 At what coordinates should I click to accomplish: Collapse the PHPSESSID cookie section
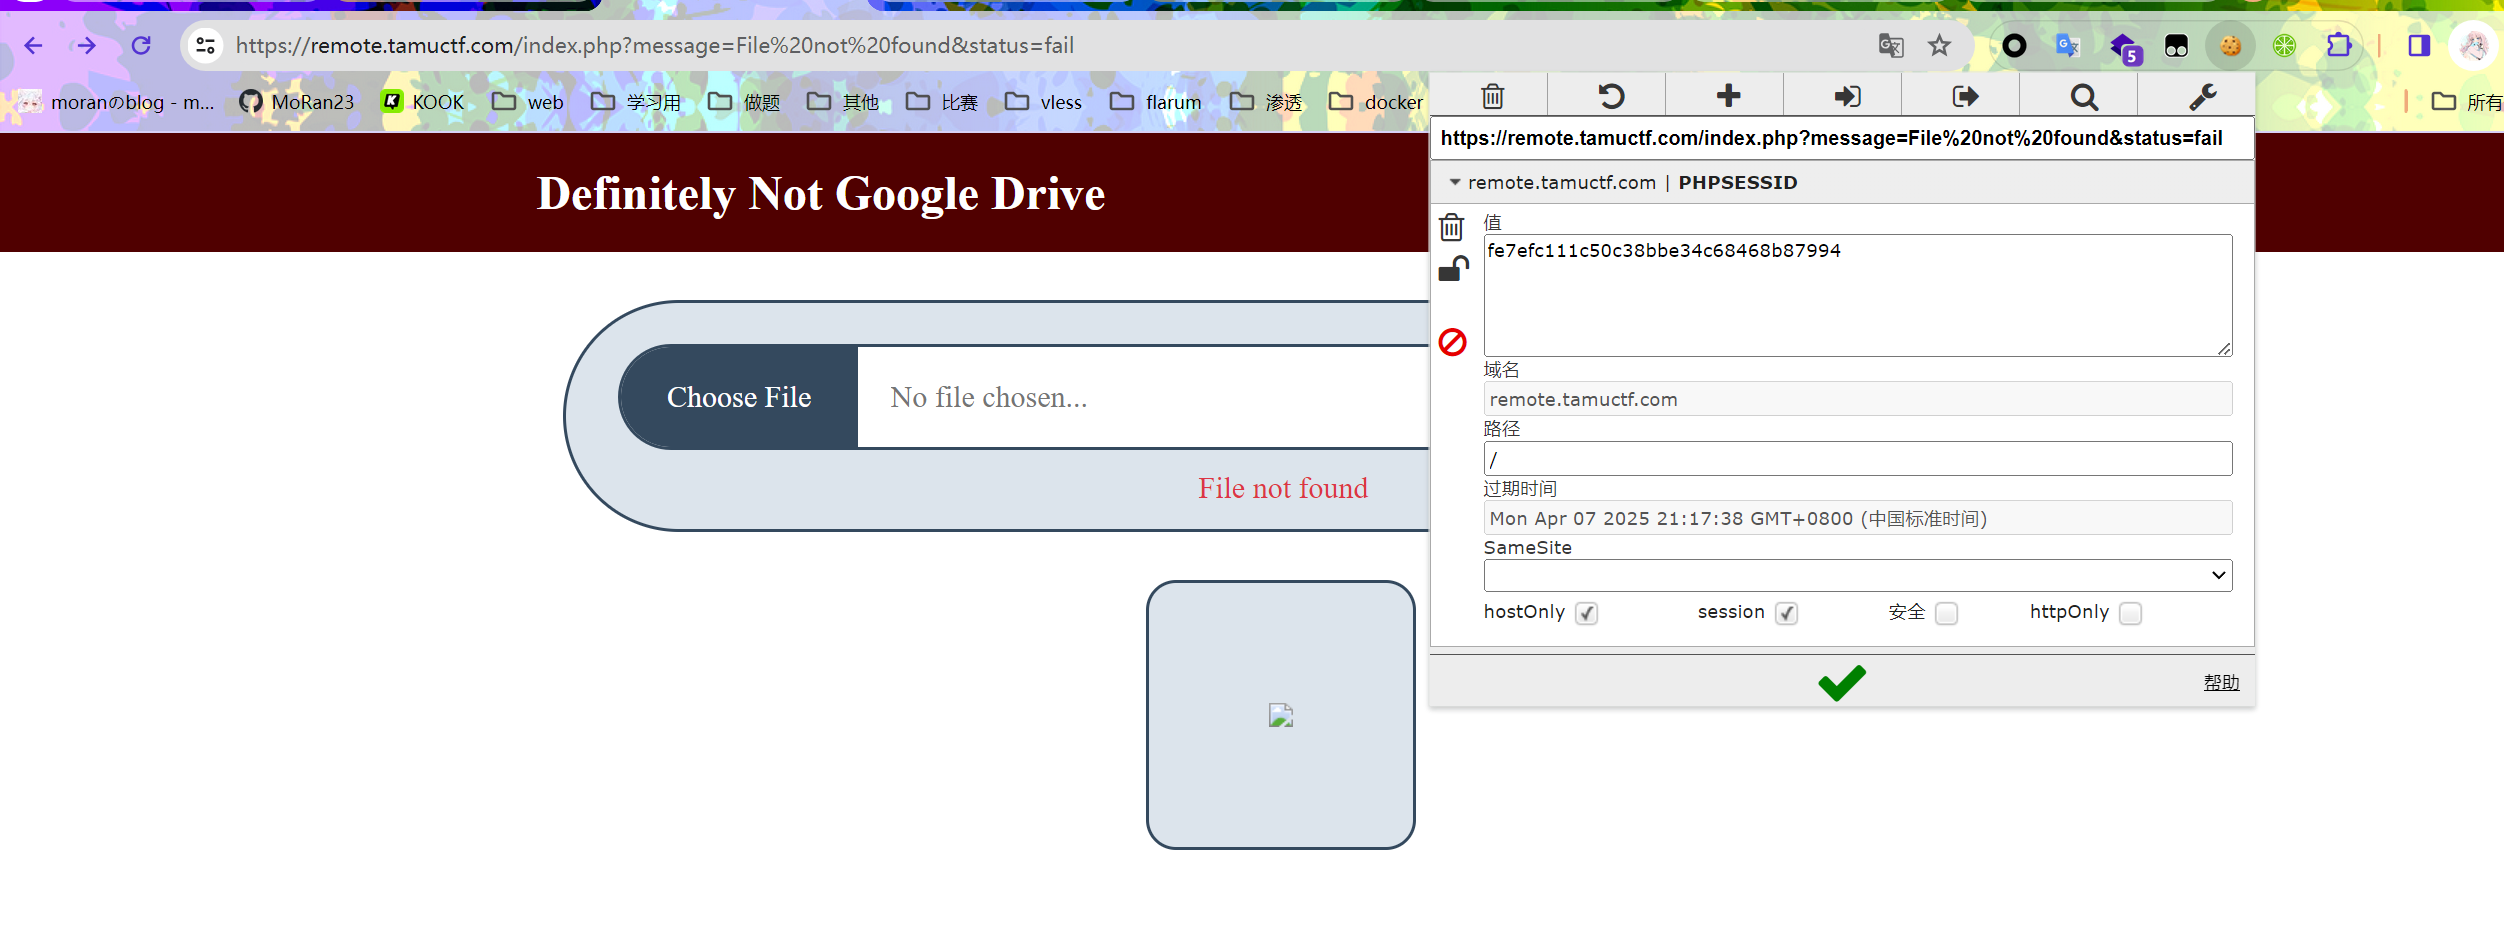[x=1455, y=182]
